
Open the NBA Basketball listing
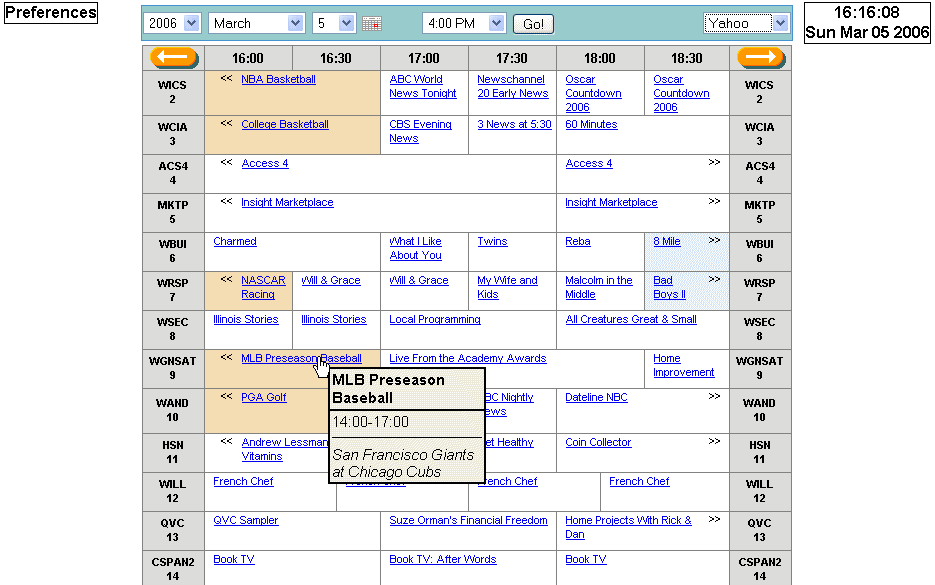(278, 79)
